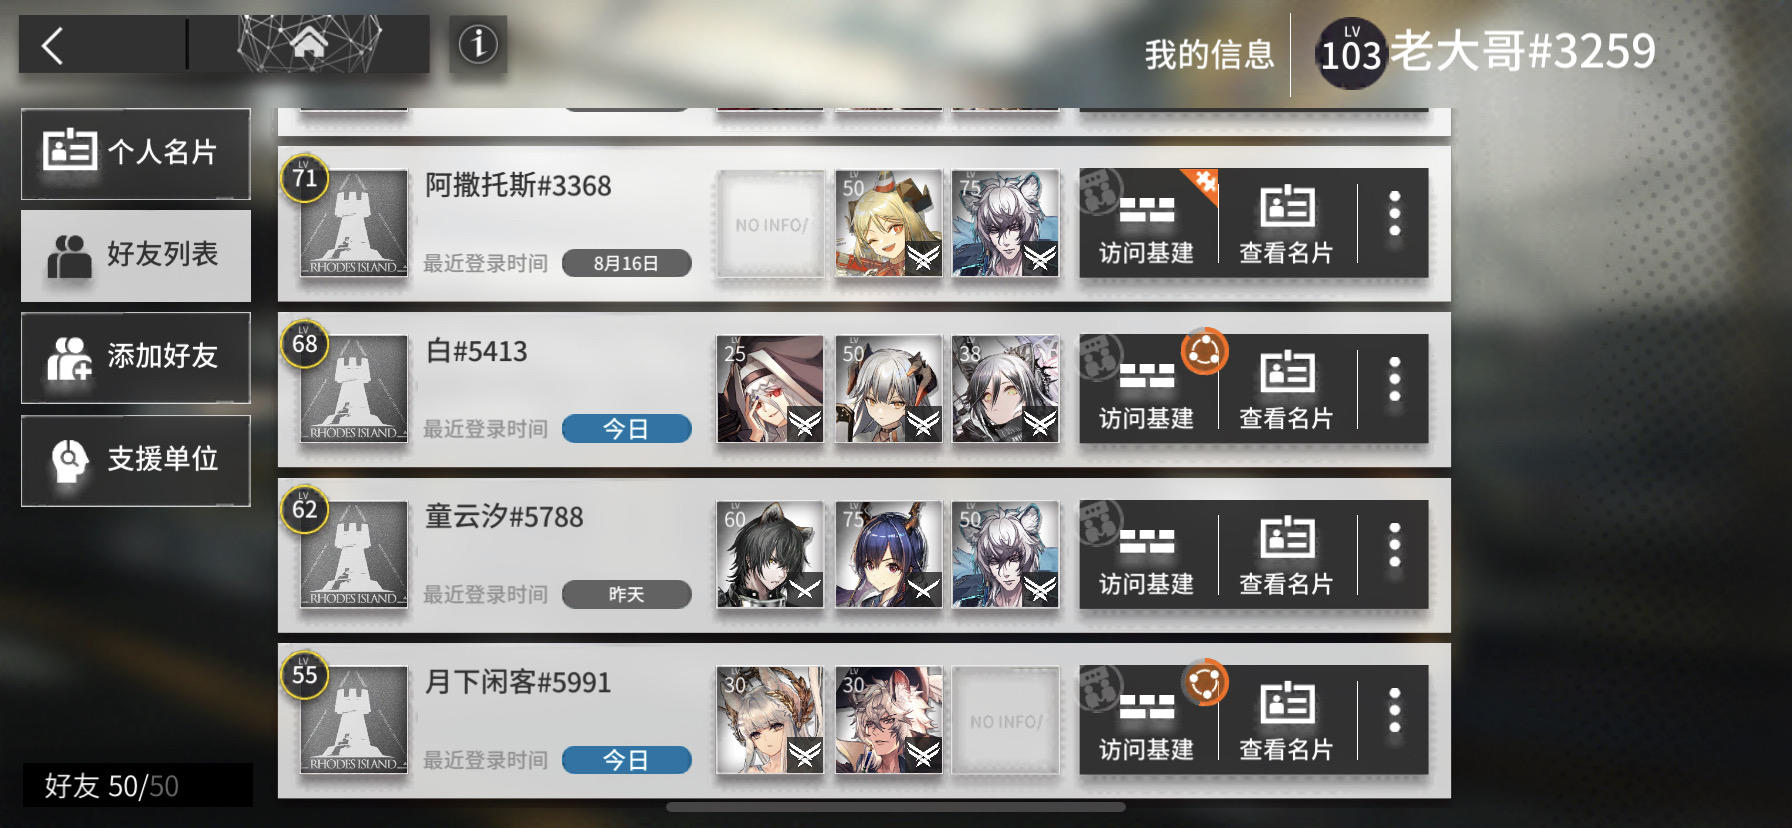The width and height of the screenshot is (1792, 828).
Task: Switch to the 添加好友 tab
Action: pos(136,358)
